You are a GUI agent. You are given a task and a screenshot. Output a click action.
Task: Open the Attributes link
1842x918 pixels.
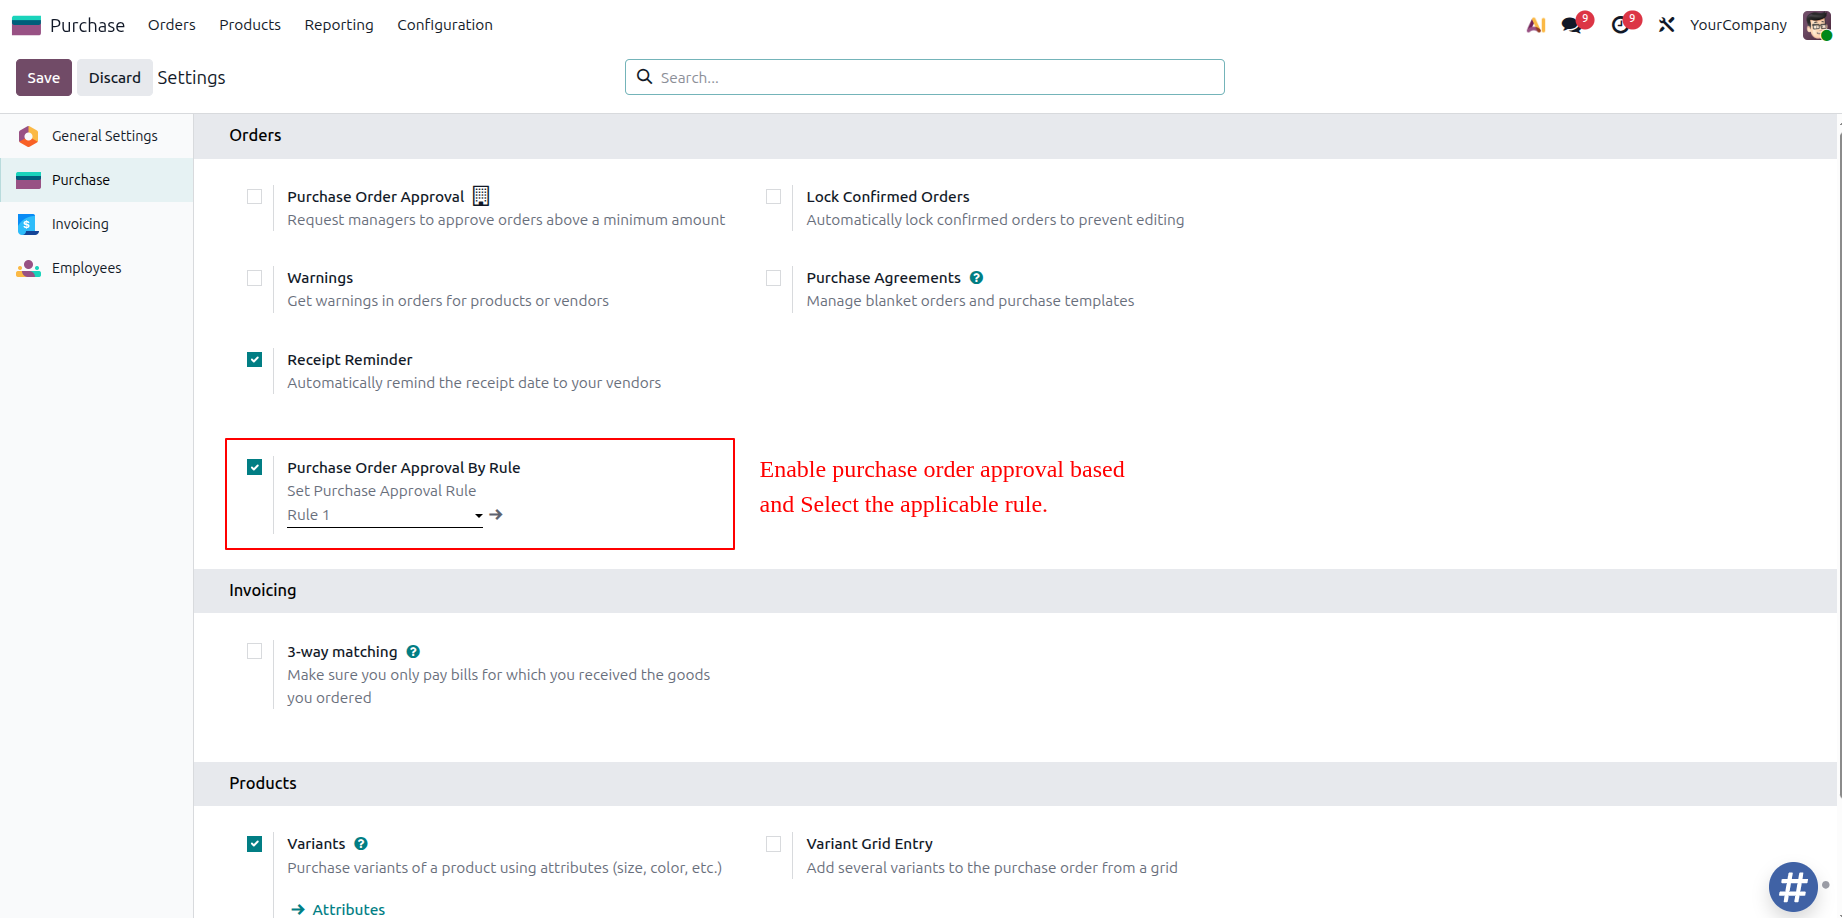[347, 908]
